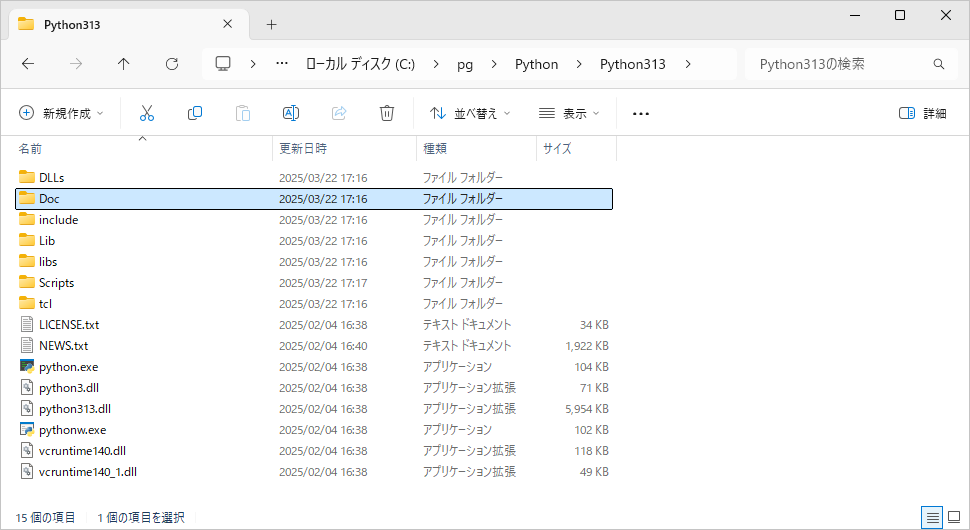Sort by サイズ column header
The width and height of the screenshot is (970, 530).
(x=557, y=148)
